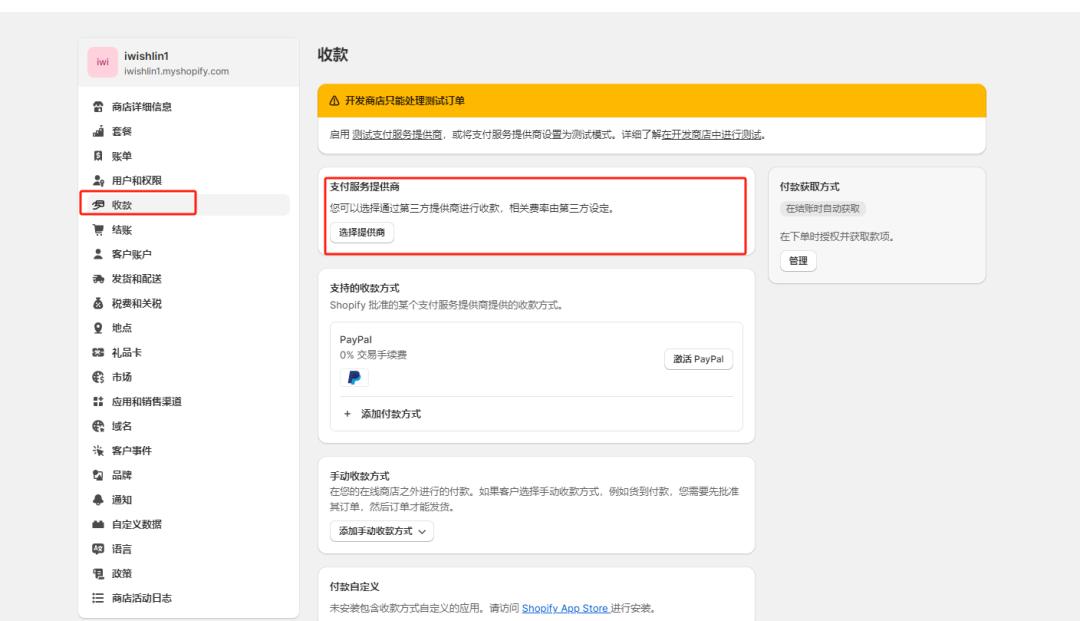Click 添加付款方式 text
Viewport: 1080px width, 621px height.
391,414
